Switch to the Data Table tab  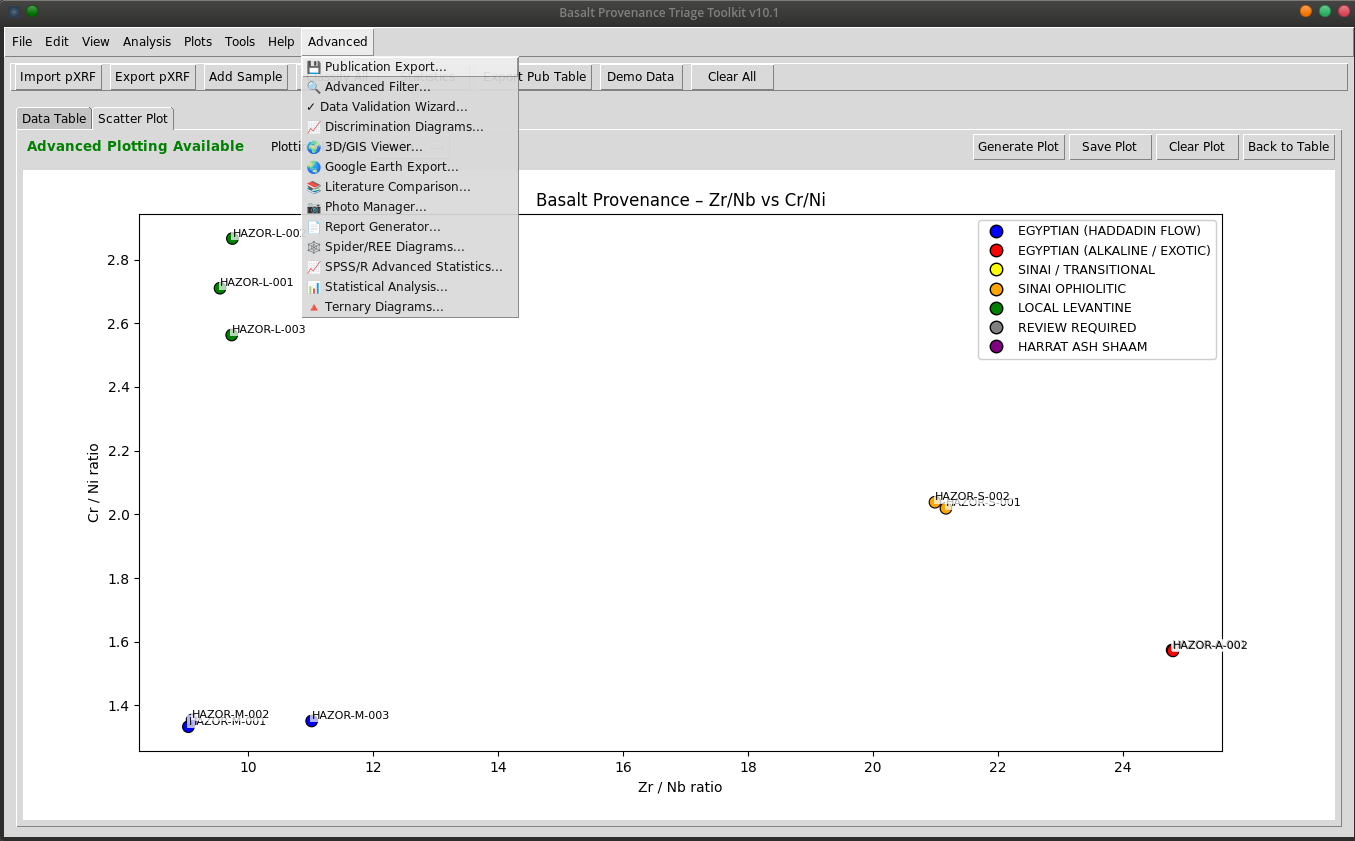[x=53, y=117]
